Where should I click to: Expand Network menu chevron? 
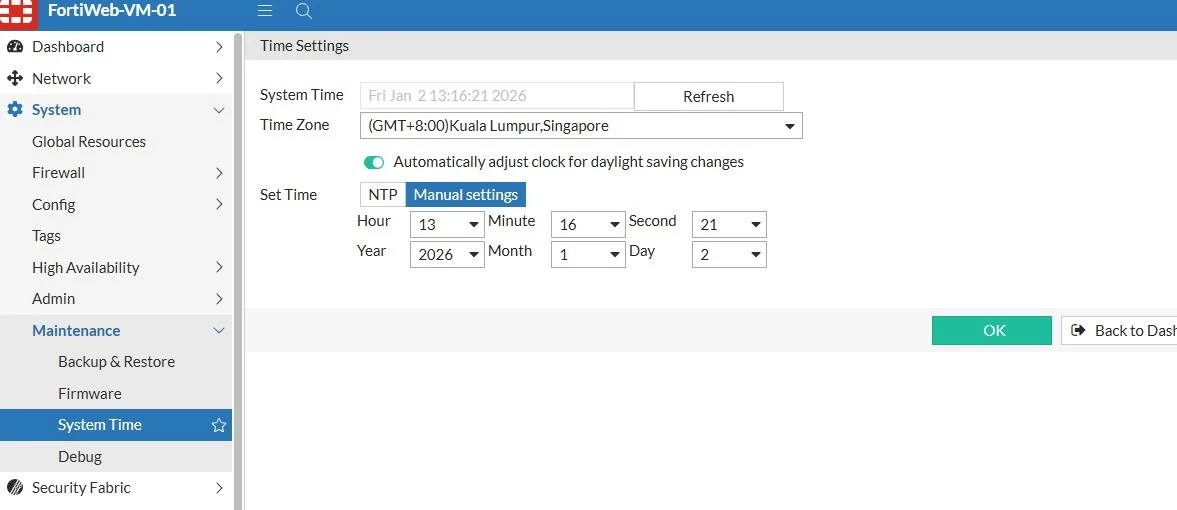219,78
